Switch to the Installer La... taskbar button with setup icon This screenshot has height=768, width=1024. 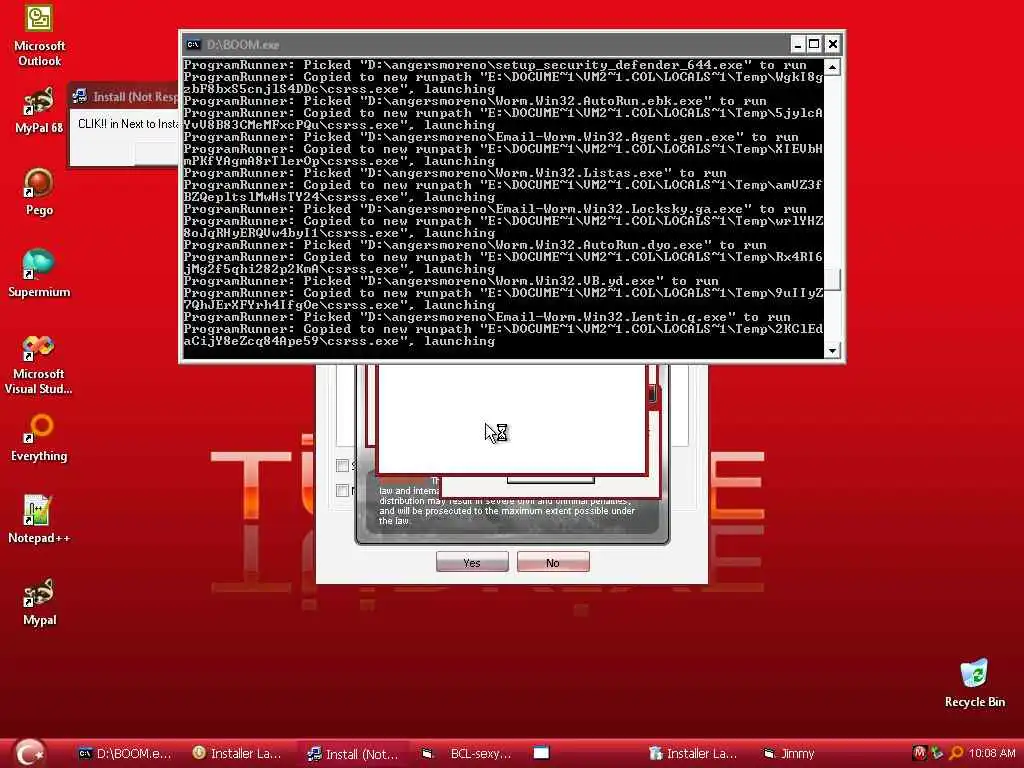[x=693, y=754]
